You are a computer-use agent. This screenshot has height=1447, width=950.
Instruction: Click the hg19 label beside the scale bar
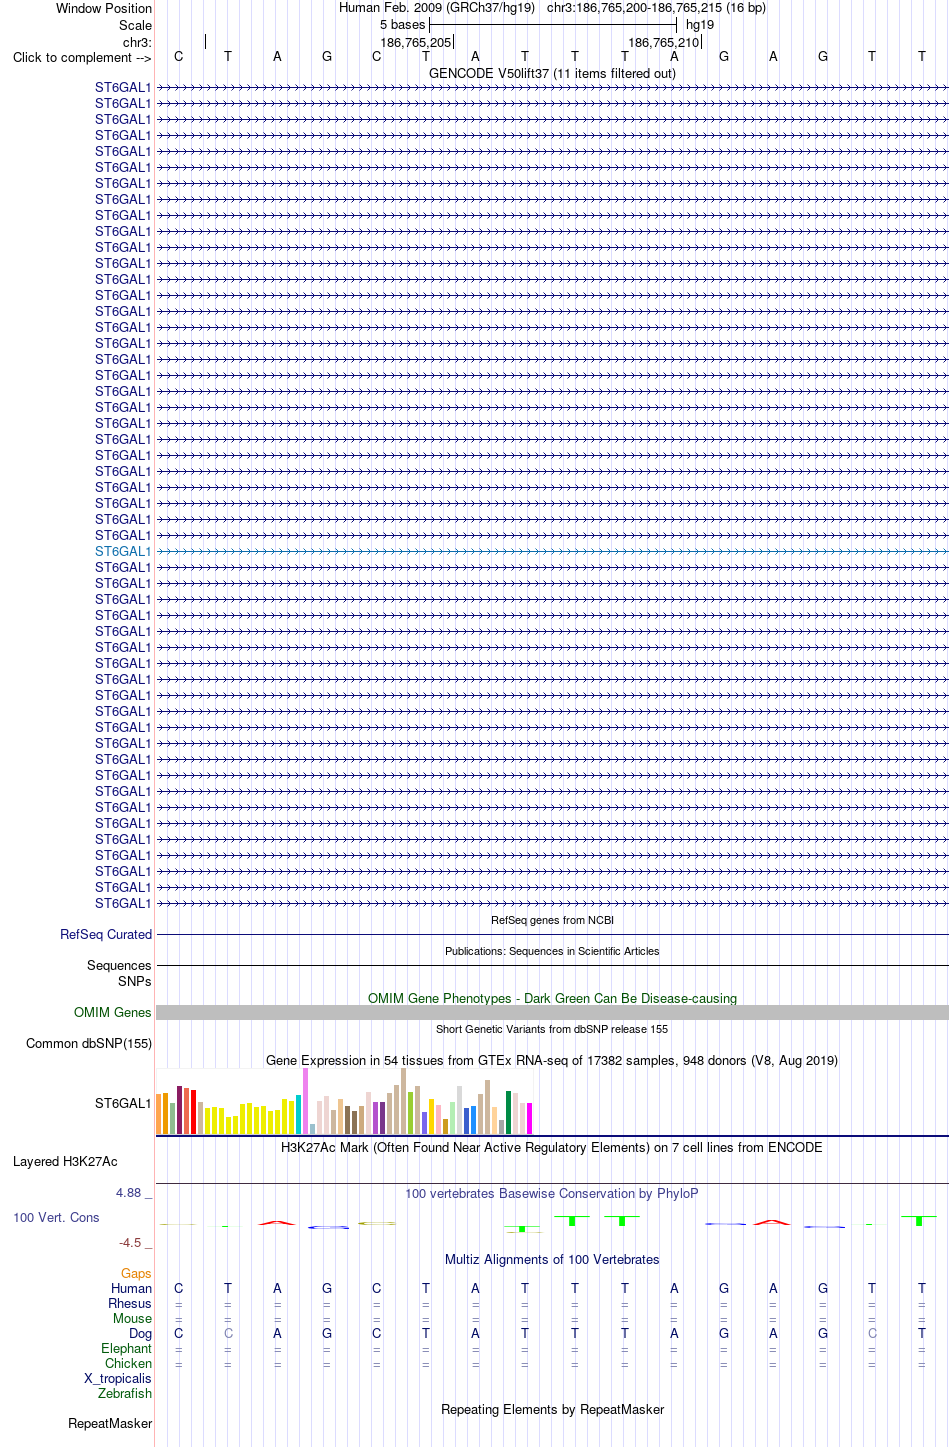700,25
